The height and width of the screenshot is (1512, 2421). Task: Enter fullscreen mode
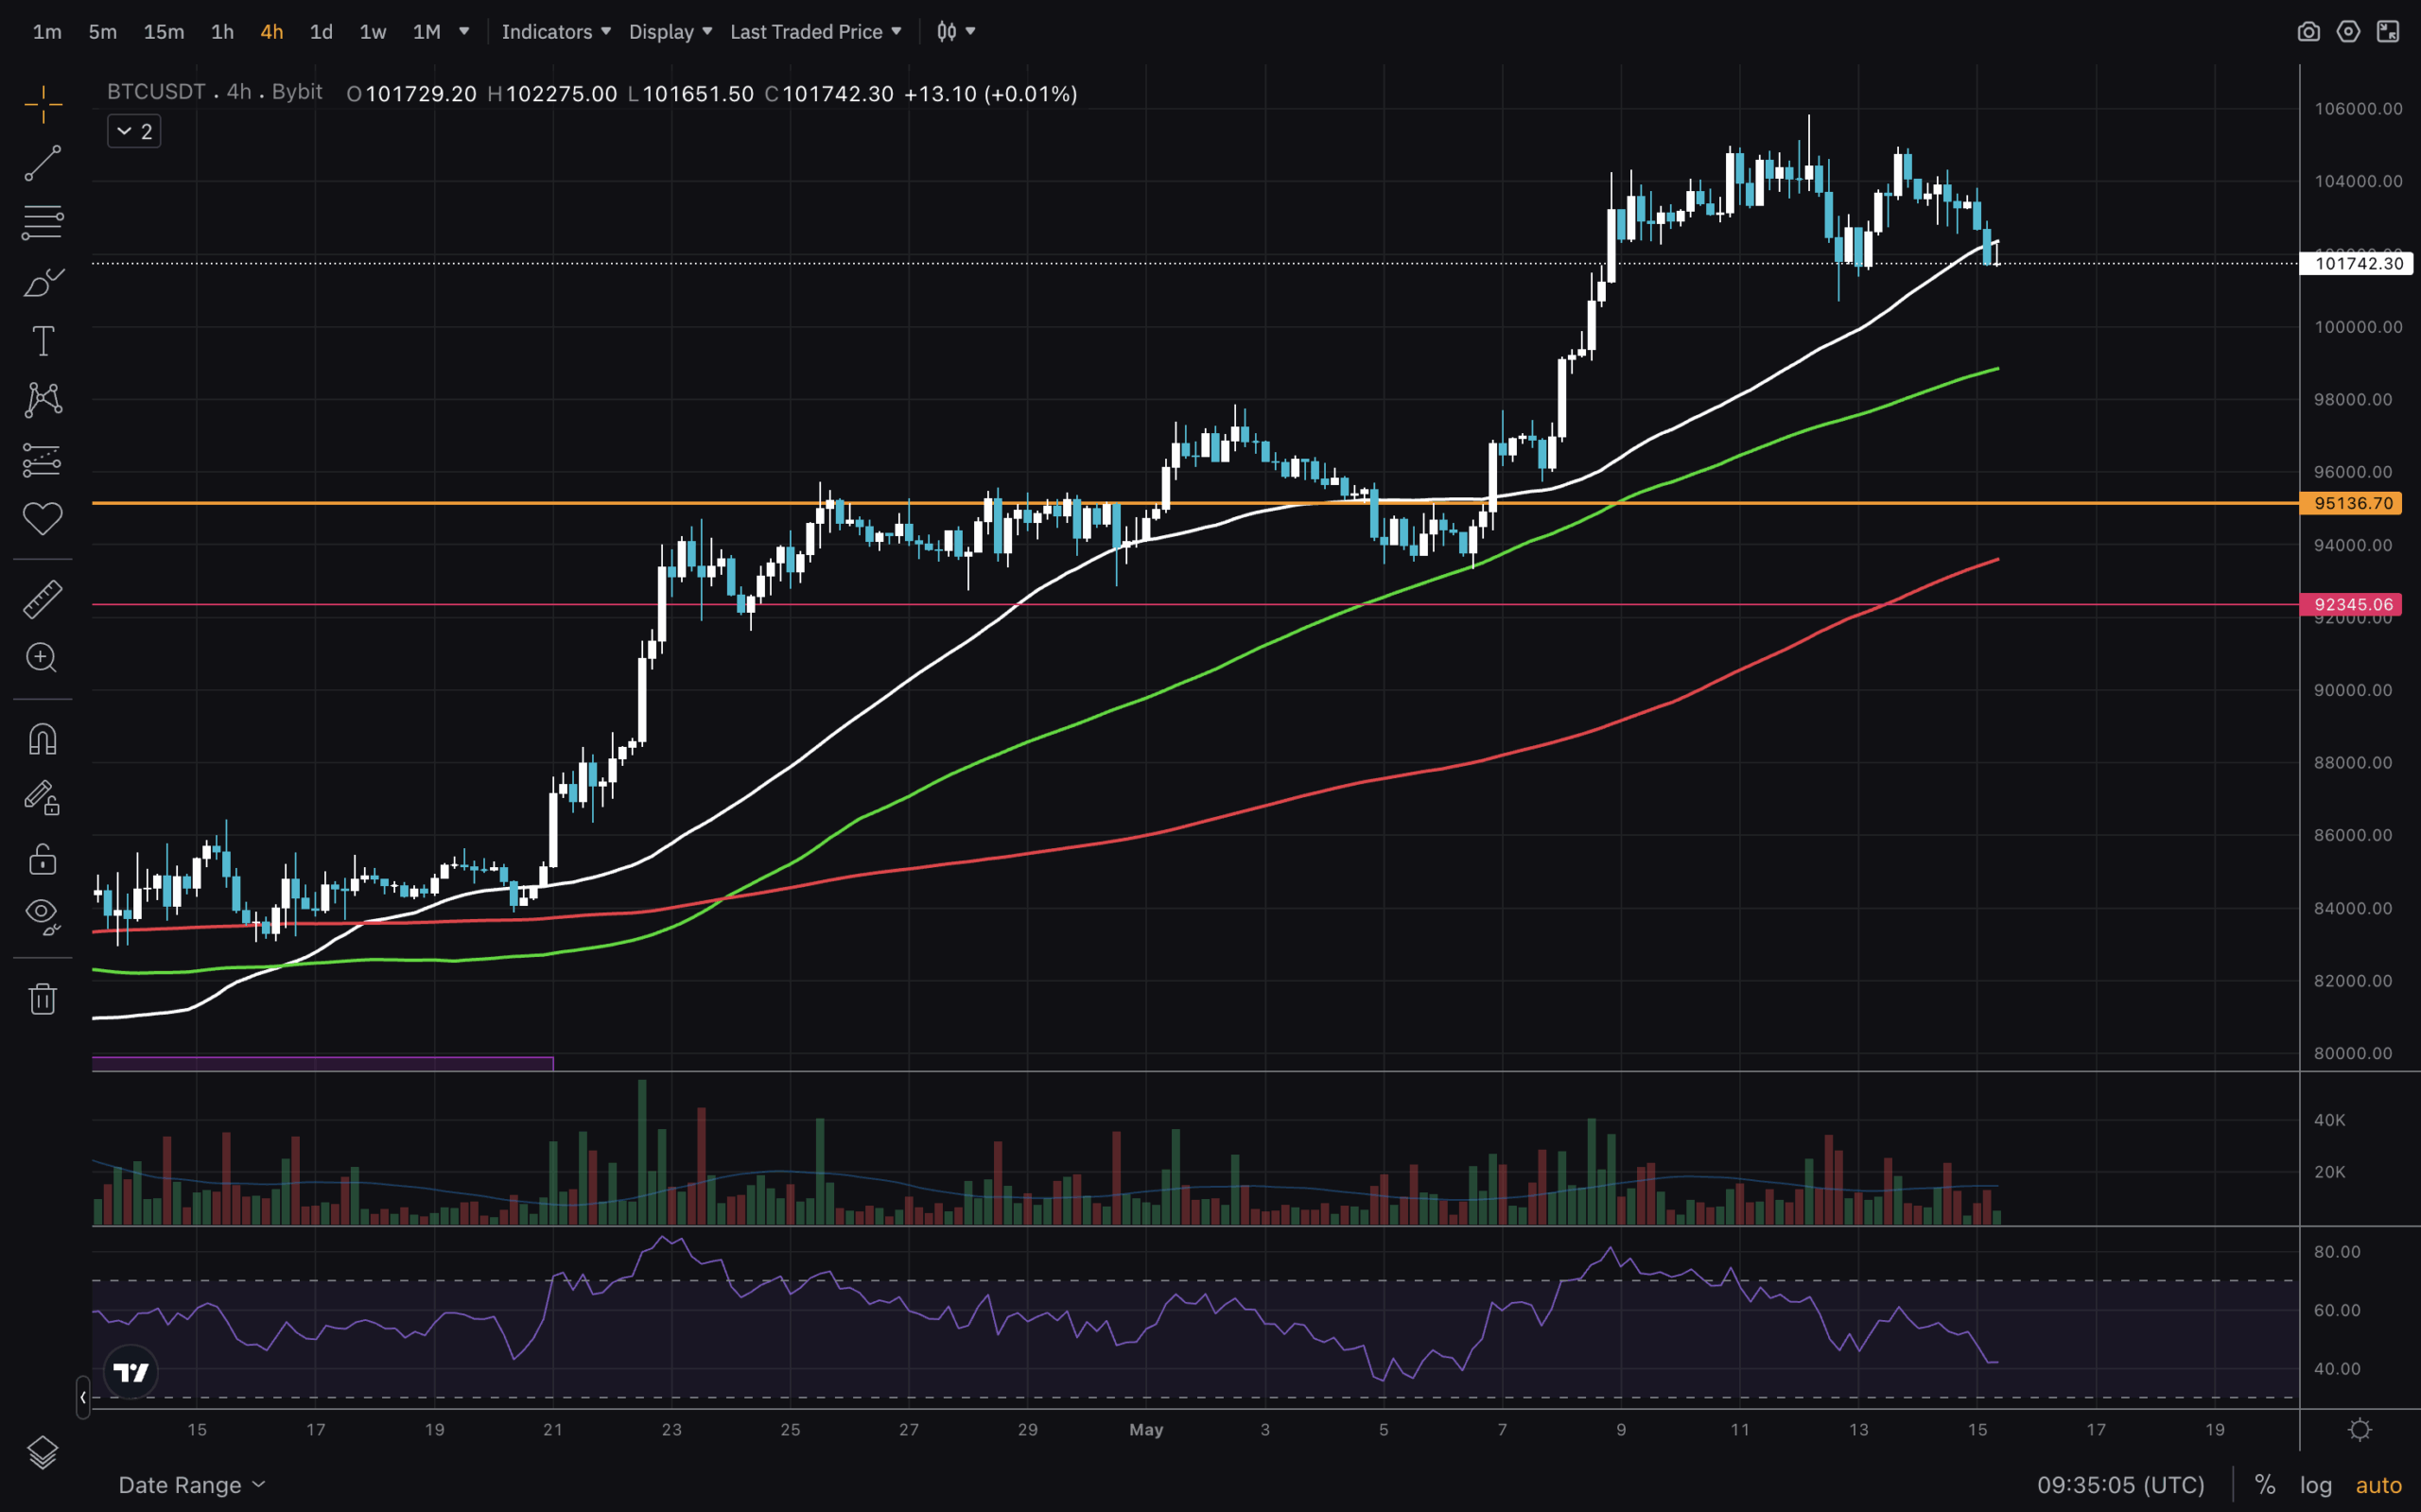(2388, 32)
